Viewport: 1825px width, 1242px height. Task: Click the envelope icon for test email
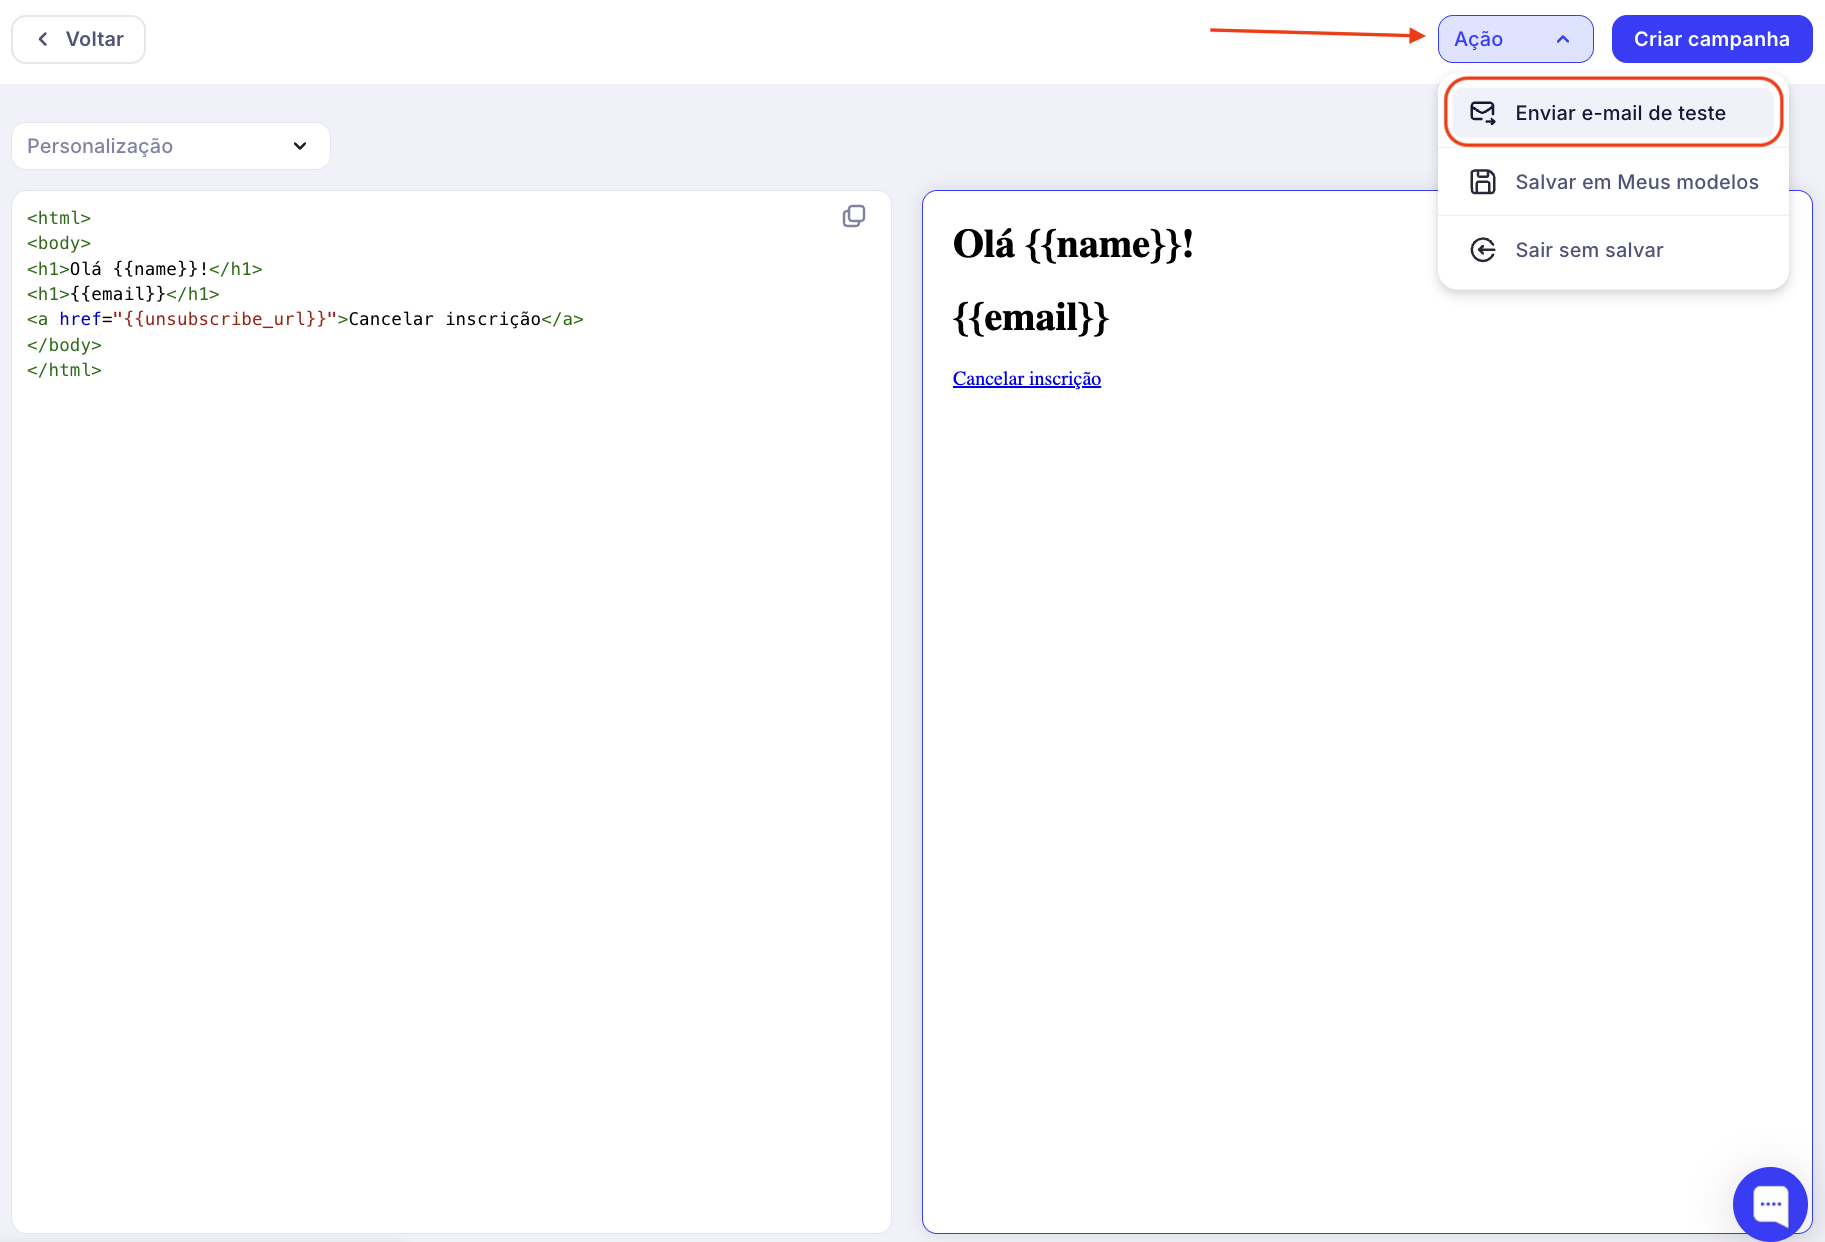tap(1482, 113)
